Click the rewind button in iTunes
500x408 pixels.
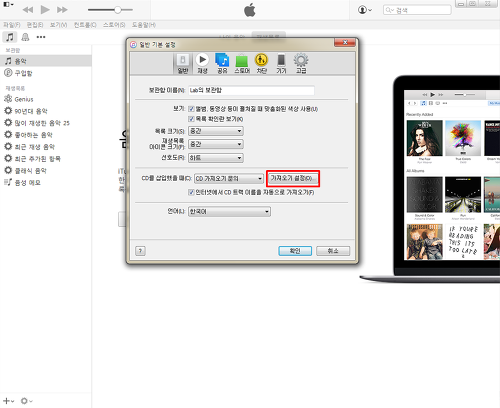click(x=28, y=10)
